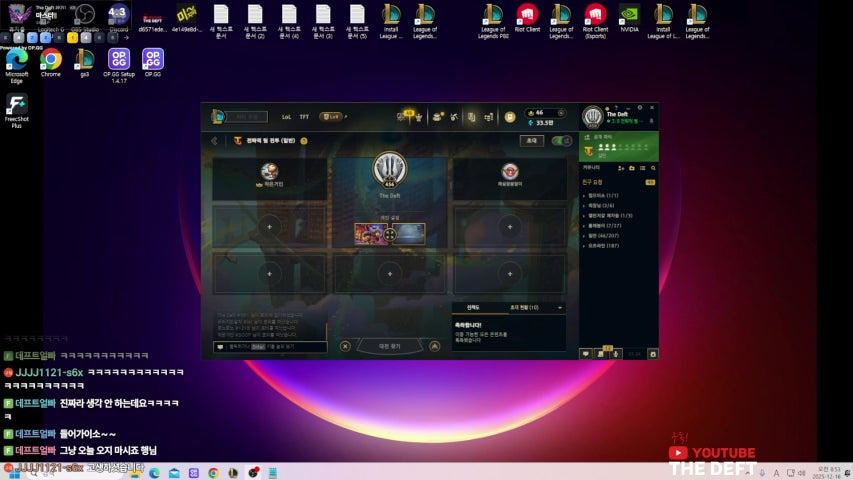Add player in empty top-left slot
The height and width of the screenshot is (480, 853).
[269, 227]
